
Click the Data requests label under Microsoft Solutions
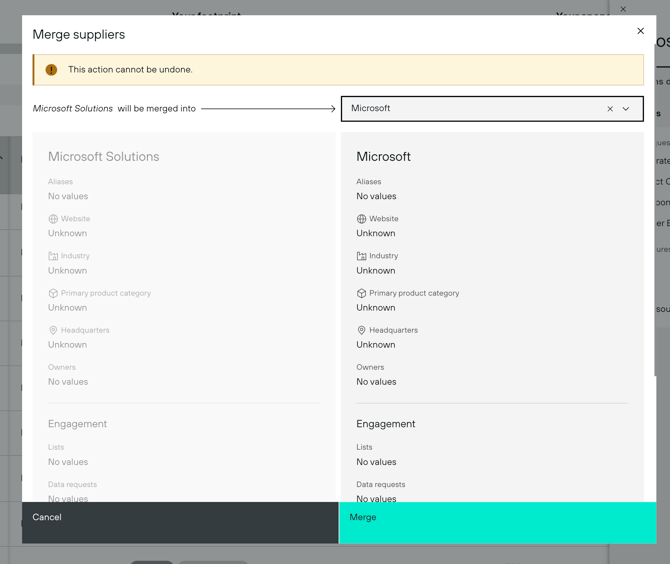72,484
